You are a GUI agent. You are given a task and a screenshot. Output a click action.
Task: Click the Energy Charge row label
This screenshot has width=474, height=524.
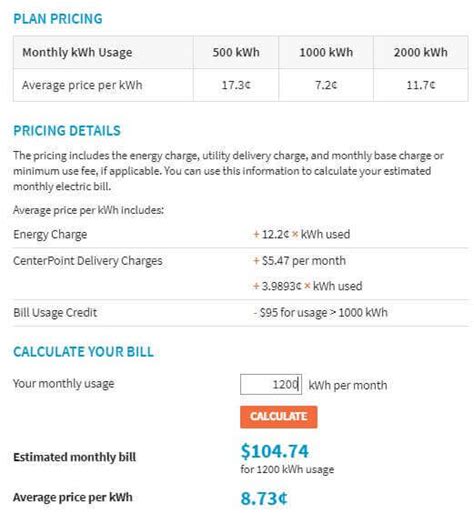[50, 235]
